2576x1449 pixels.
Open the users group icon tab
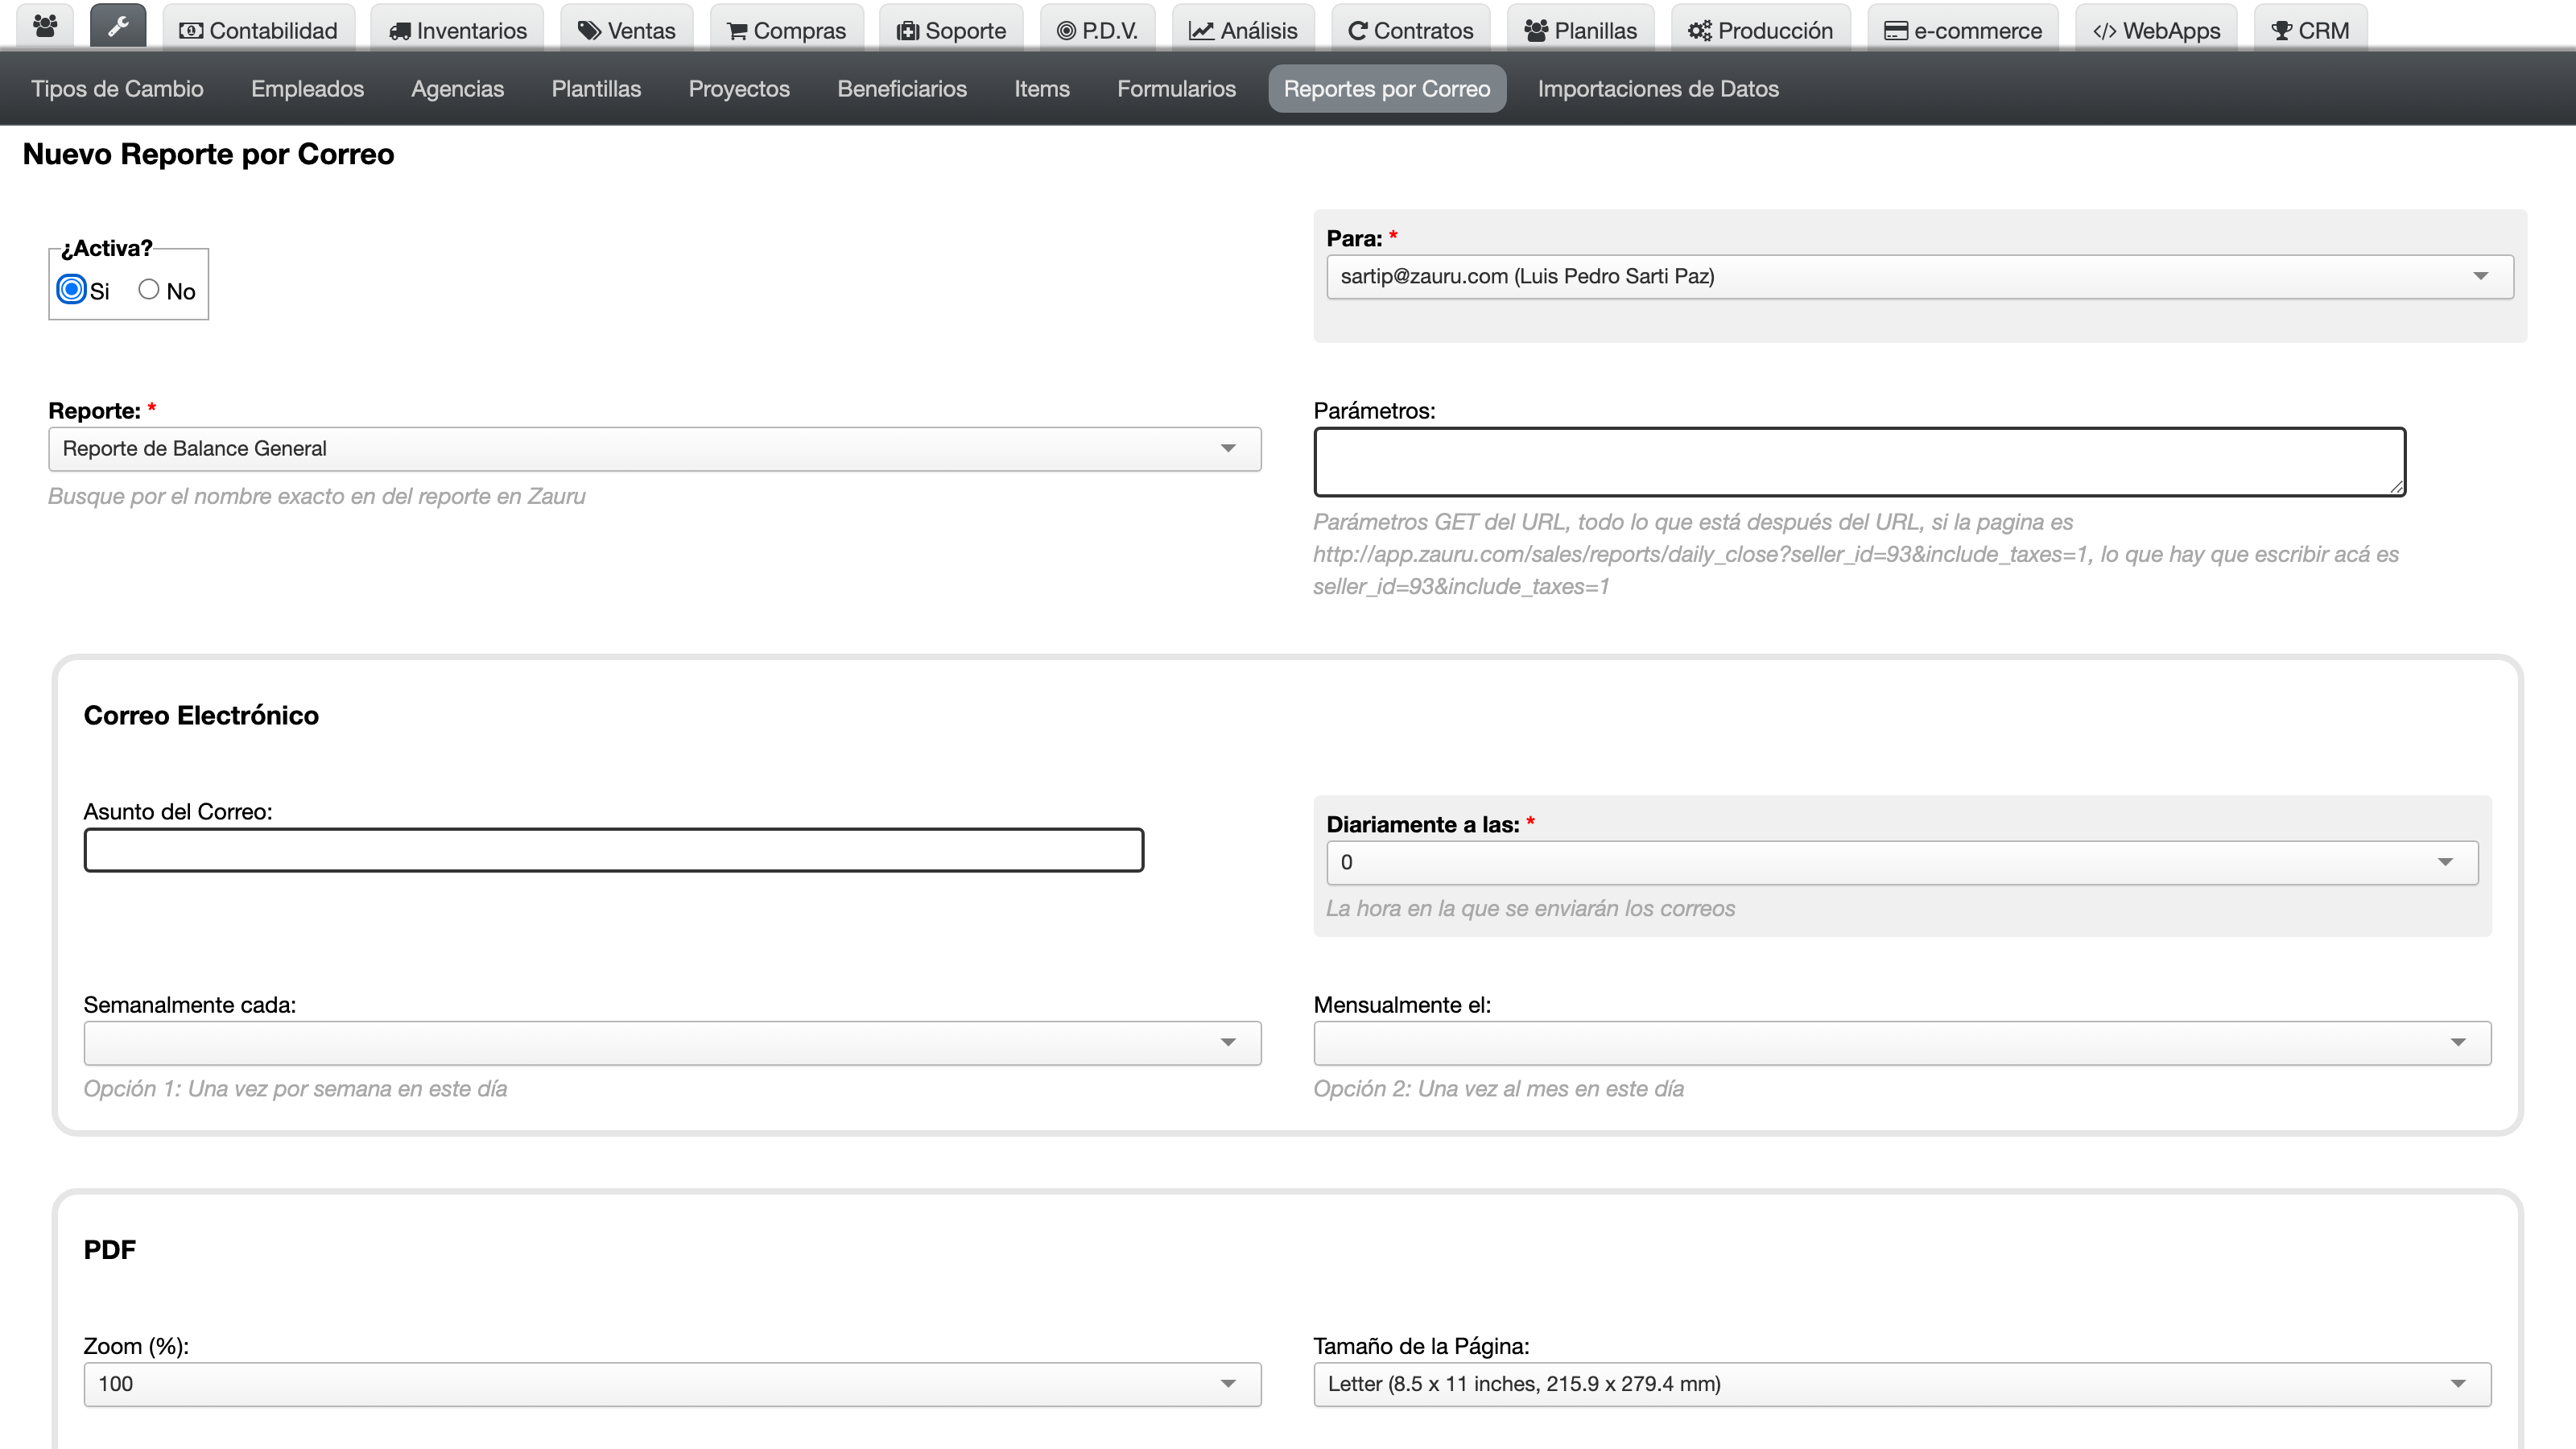point(45,27)
